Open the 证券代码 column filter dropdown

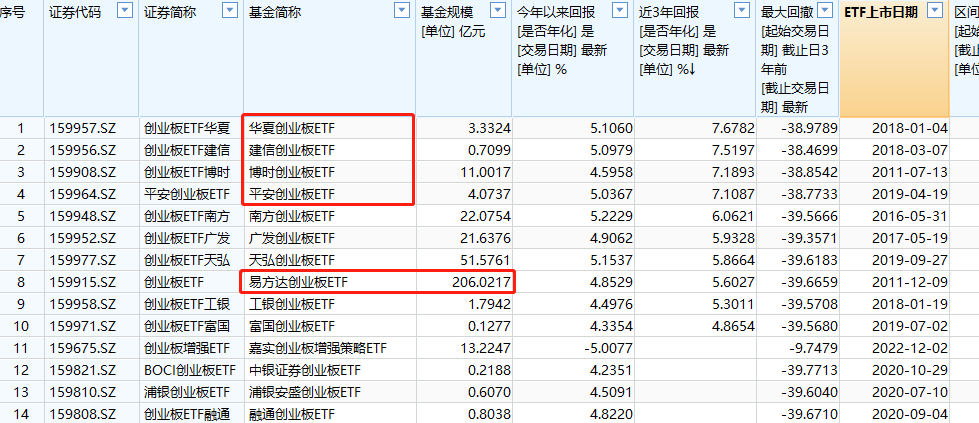click(125, 10)
